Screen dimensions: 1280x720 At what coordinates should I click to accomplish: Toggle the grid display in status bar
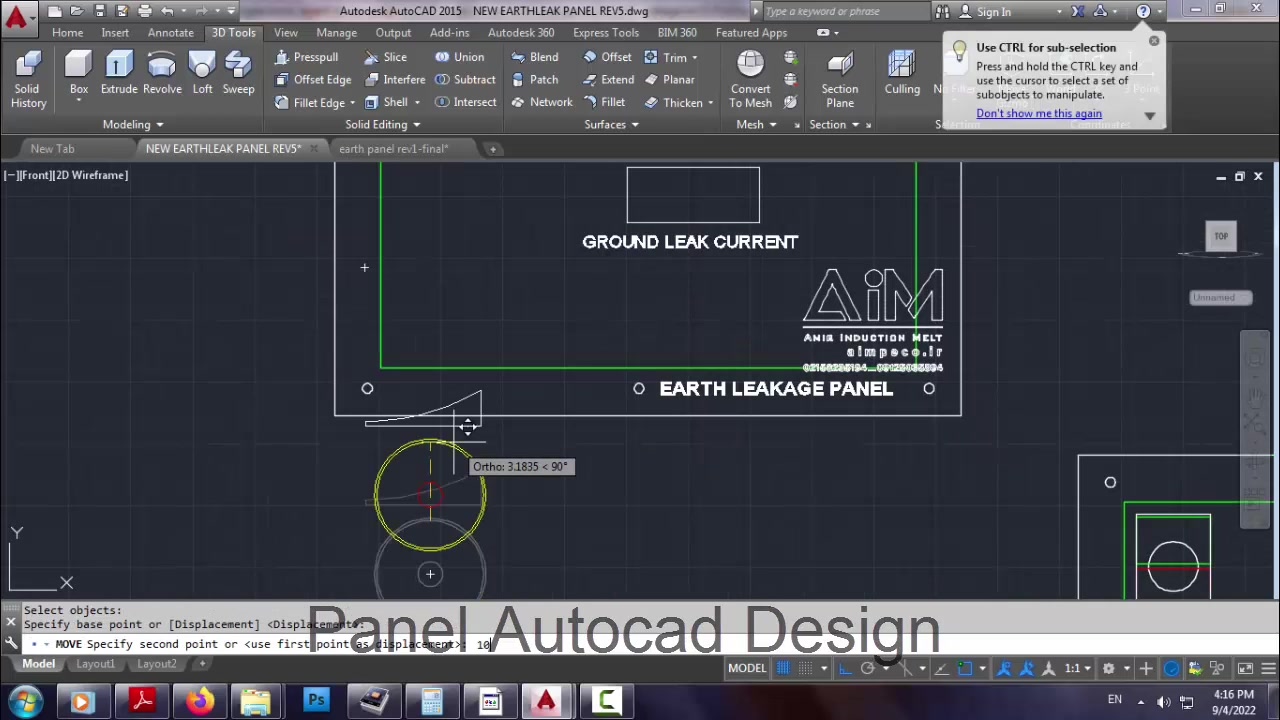point(784,668)
